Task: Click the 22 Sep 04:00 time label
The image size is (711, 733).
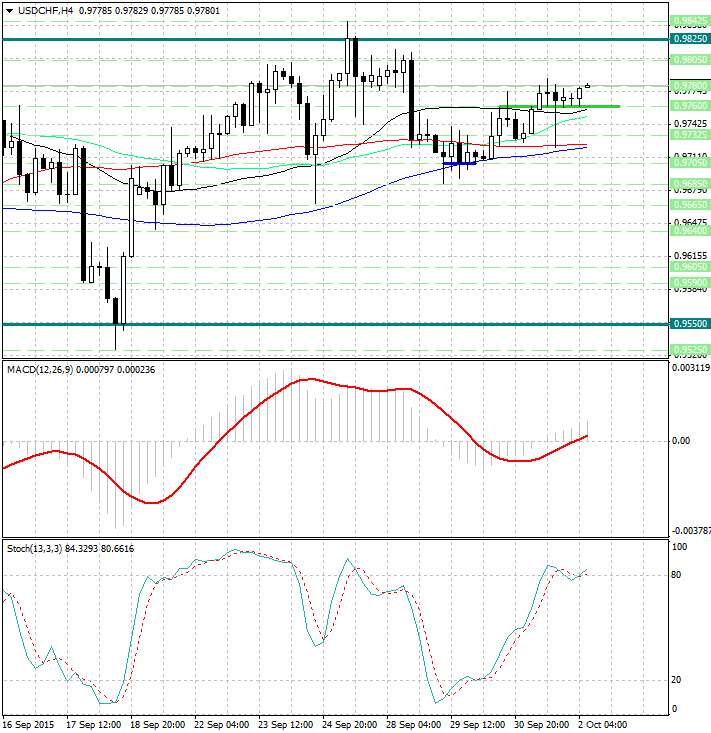Action: tap(222, 725)
